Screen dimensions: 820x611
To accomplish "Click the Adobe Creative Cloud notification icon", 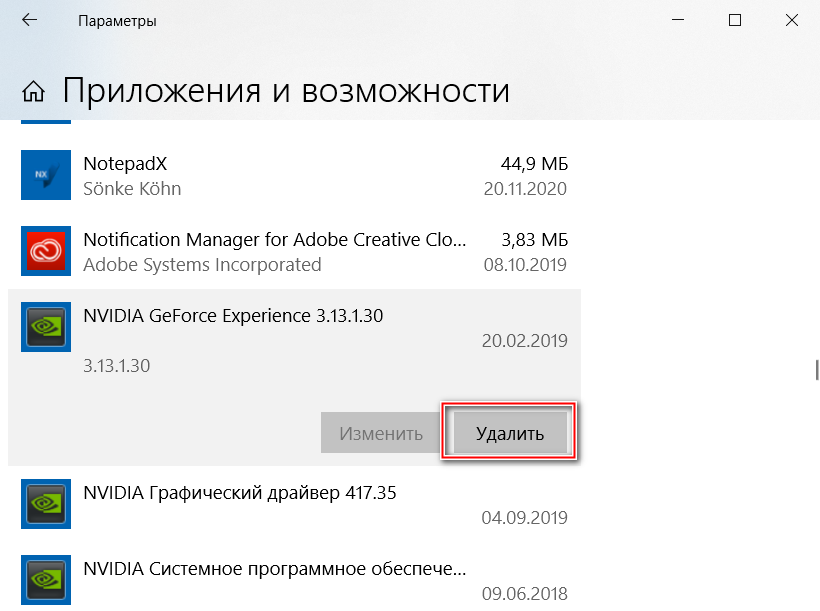I will point(46,251).
